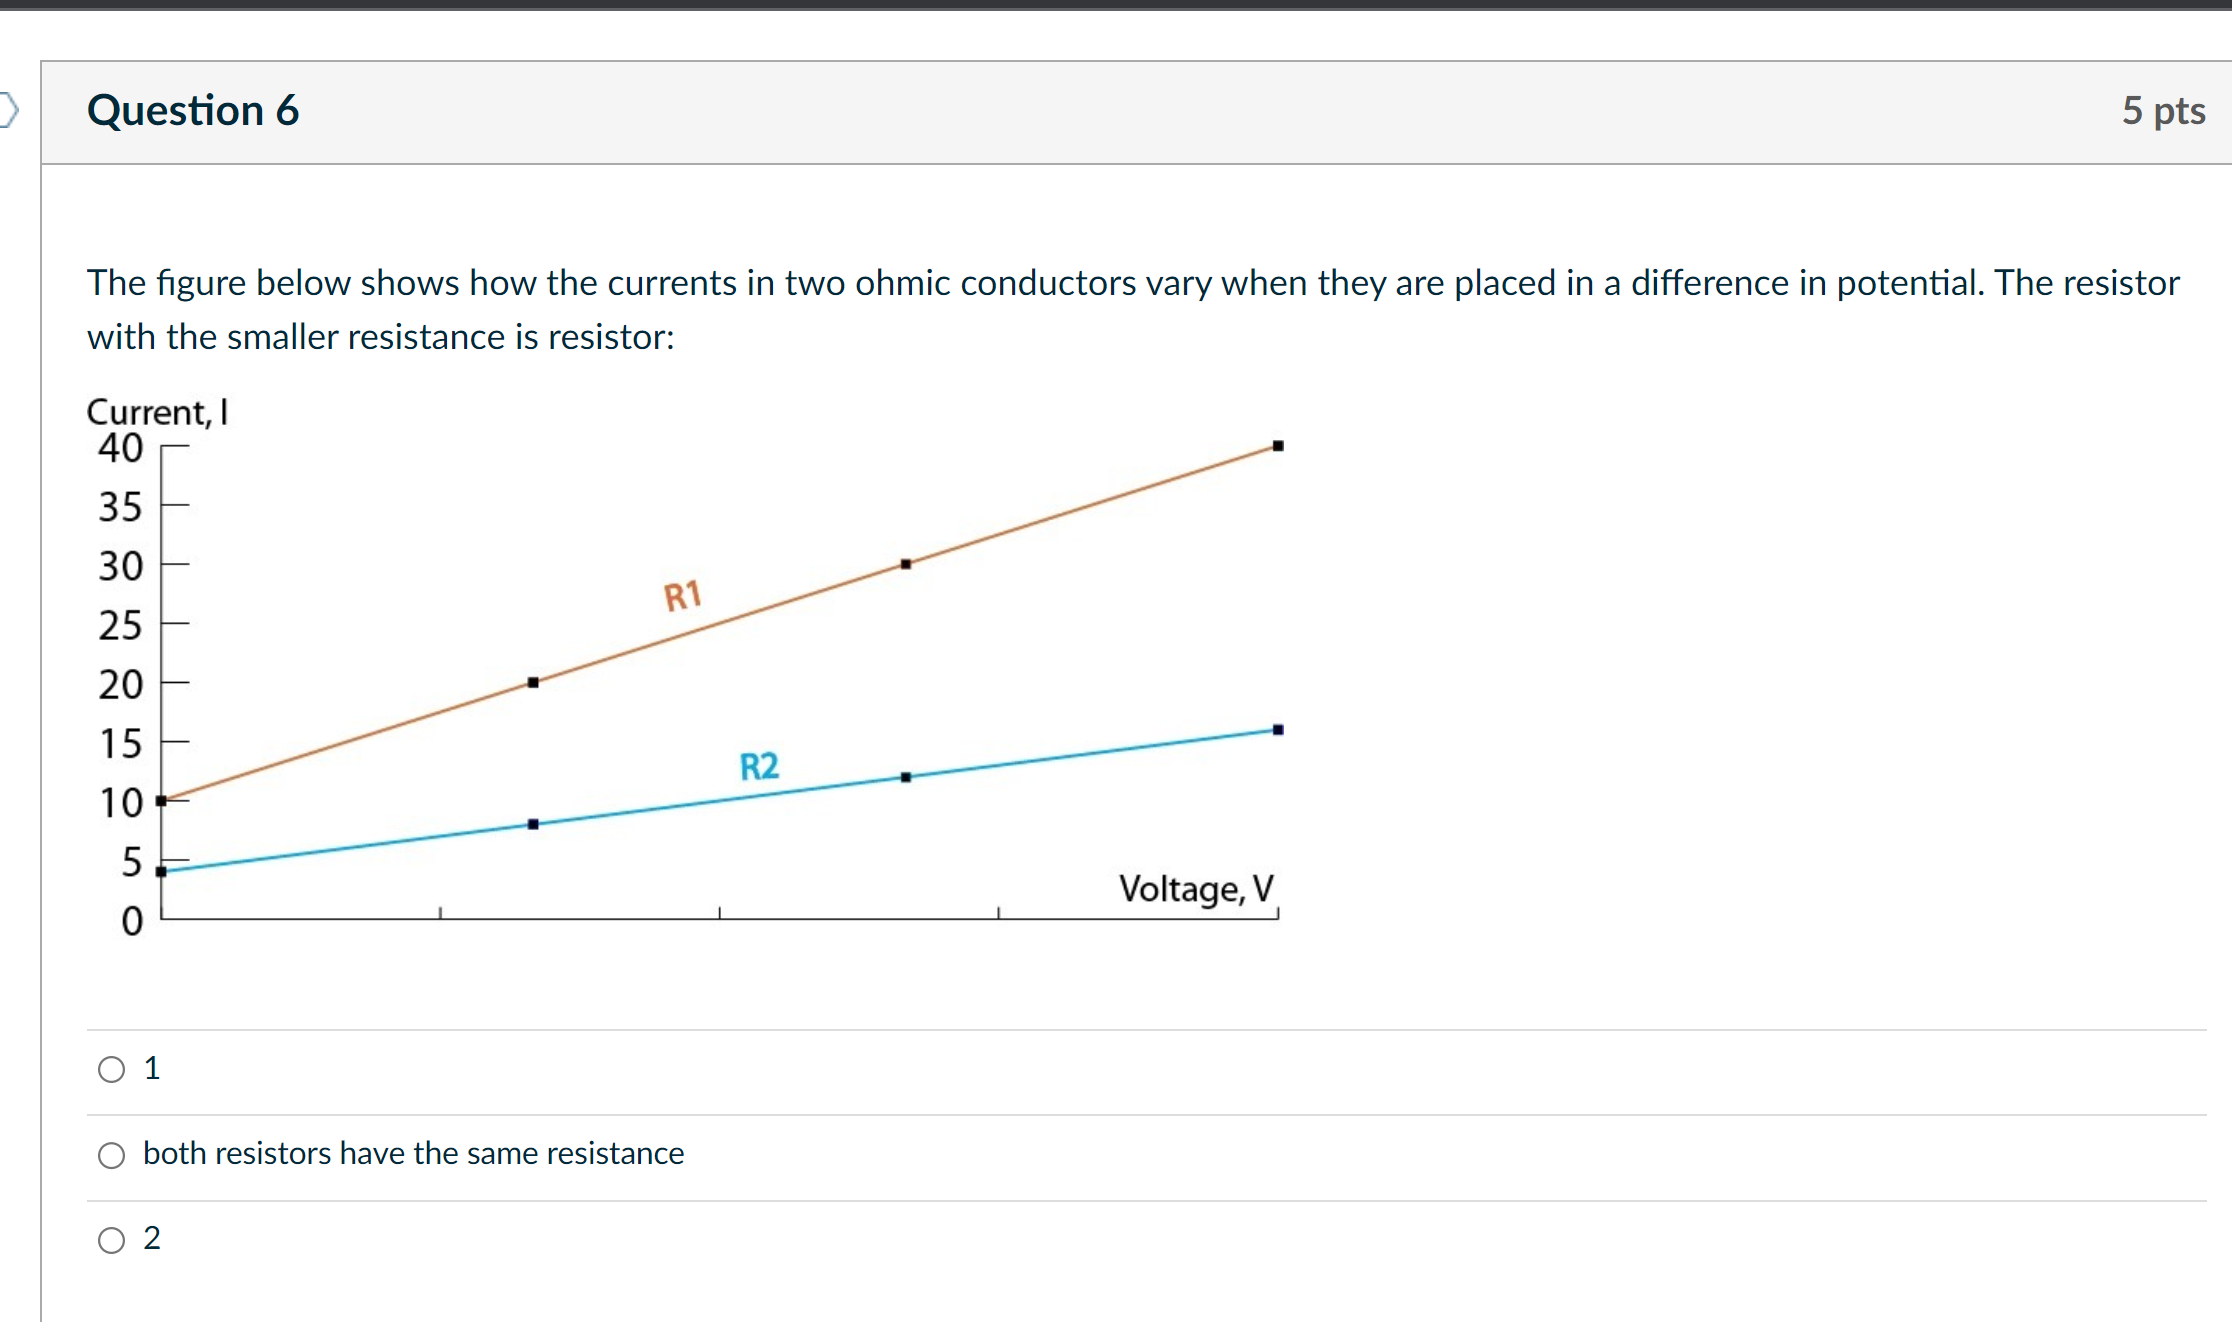Click the "Voltage, V" axis label
Screen dimensions: 2232x1322
point(1196,889)
